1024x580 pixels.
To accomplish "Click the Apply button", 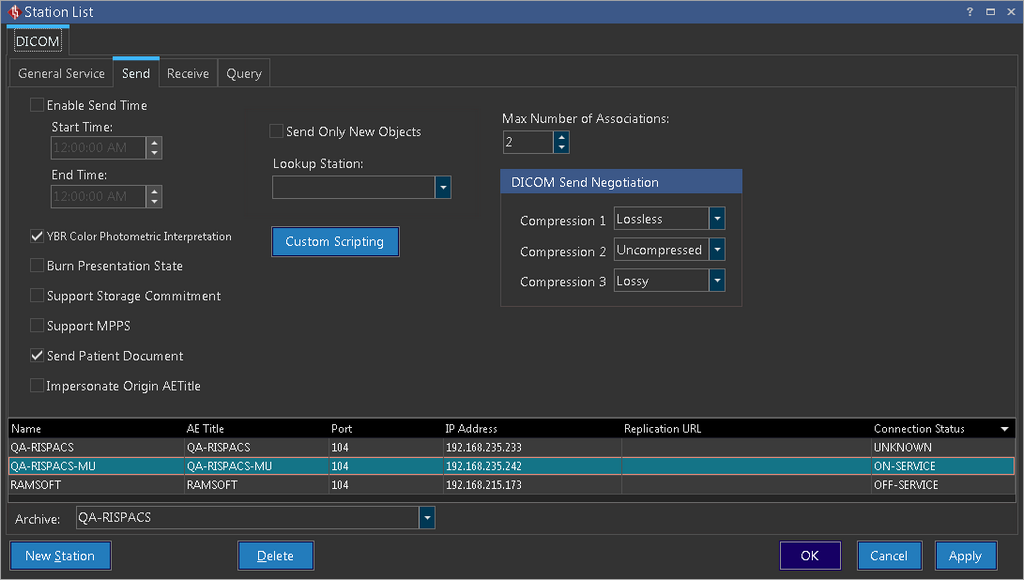I will tap(965, 556).
